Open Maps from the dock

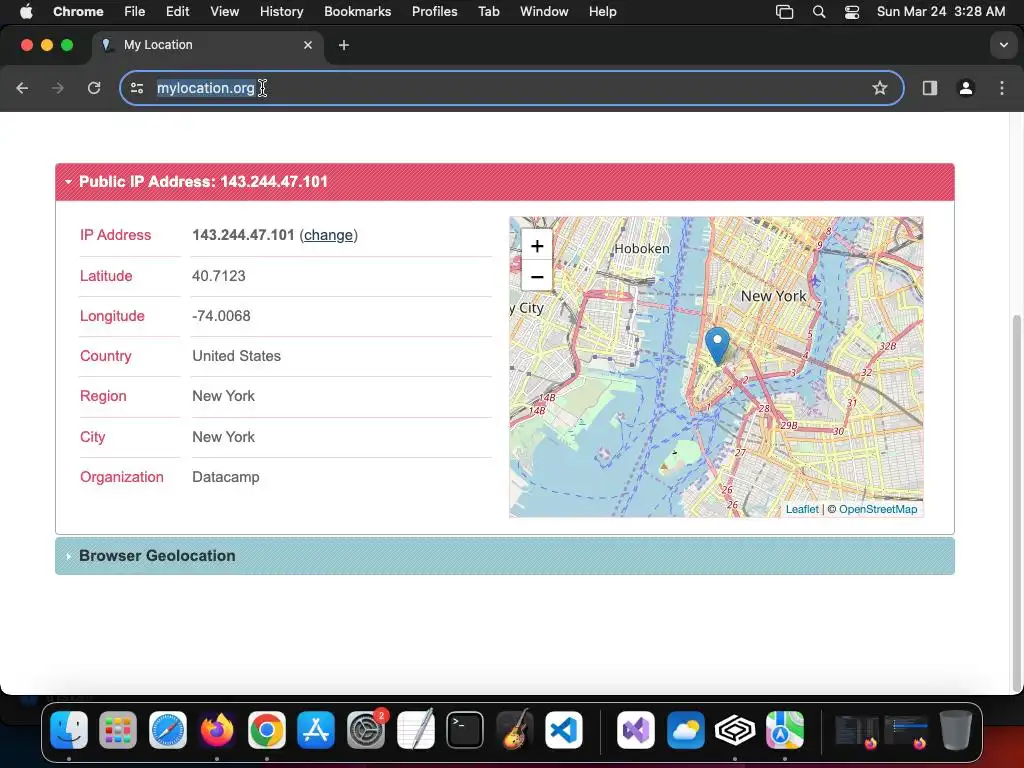tap(784, 730)
